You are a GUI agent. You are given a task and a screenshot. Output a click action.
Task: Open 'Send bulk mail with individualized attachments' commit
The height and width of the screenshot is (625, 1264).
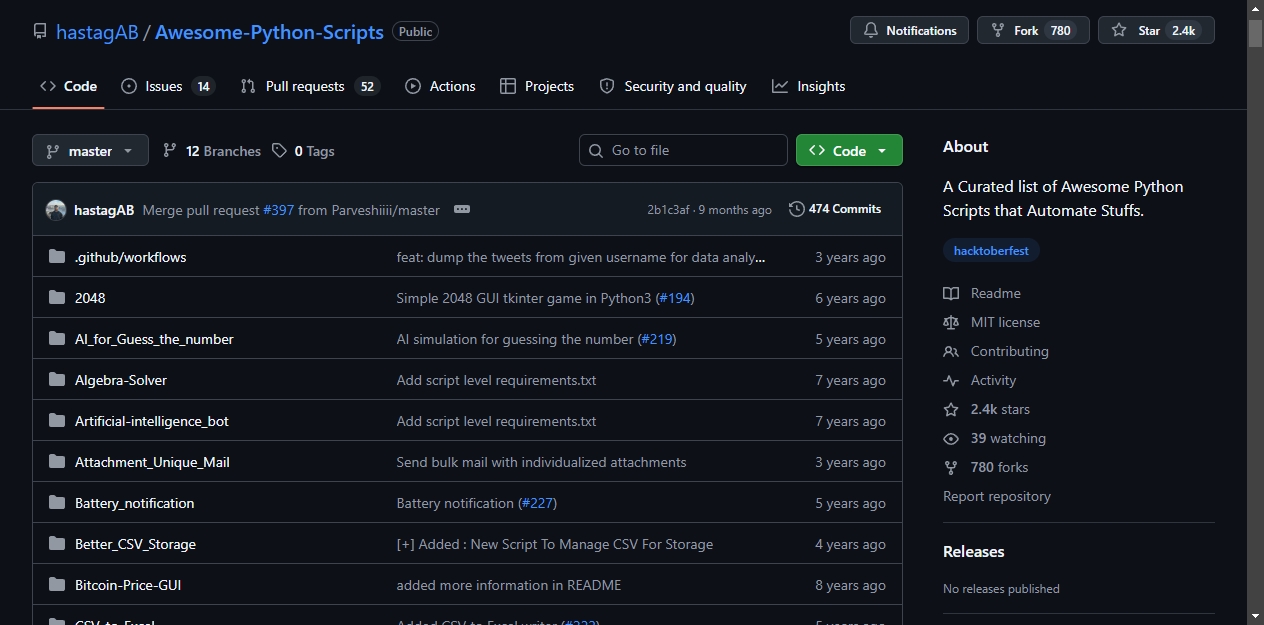(541, 462)
